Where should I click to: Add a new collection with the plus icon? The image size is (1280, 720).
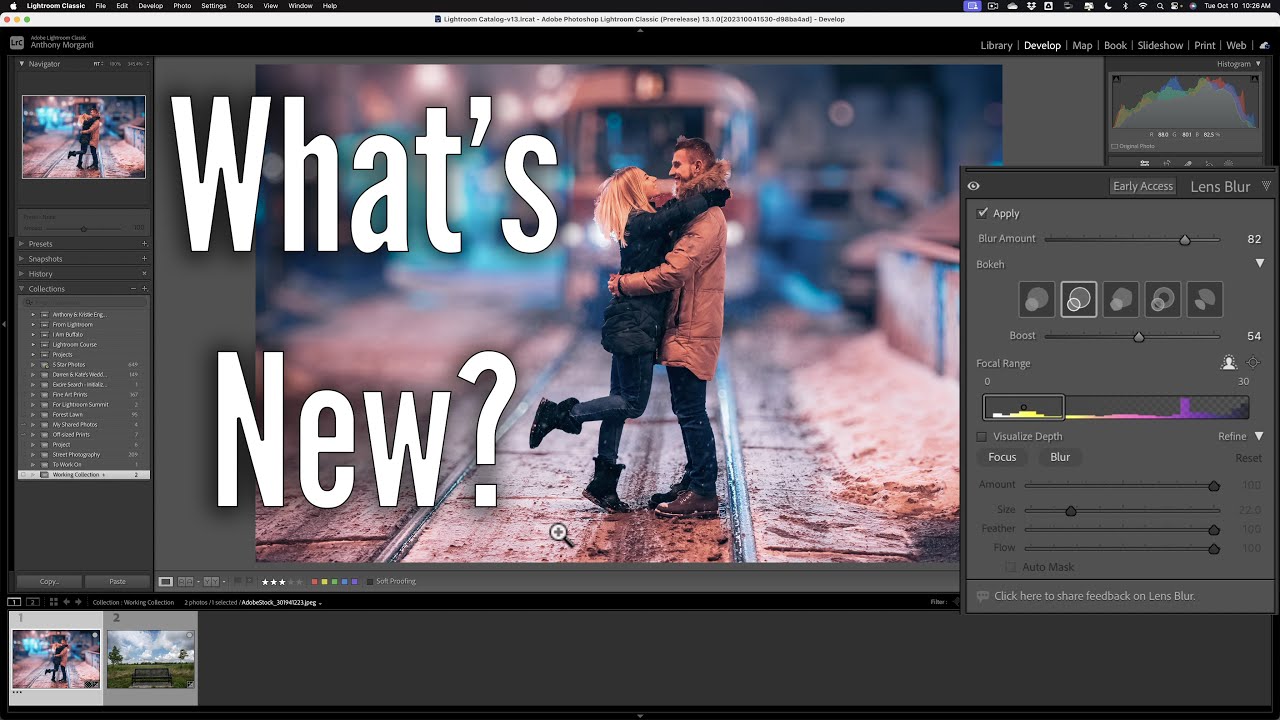point(144,289)
